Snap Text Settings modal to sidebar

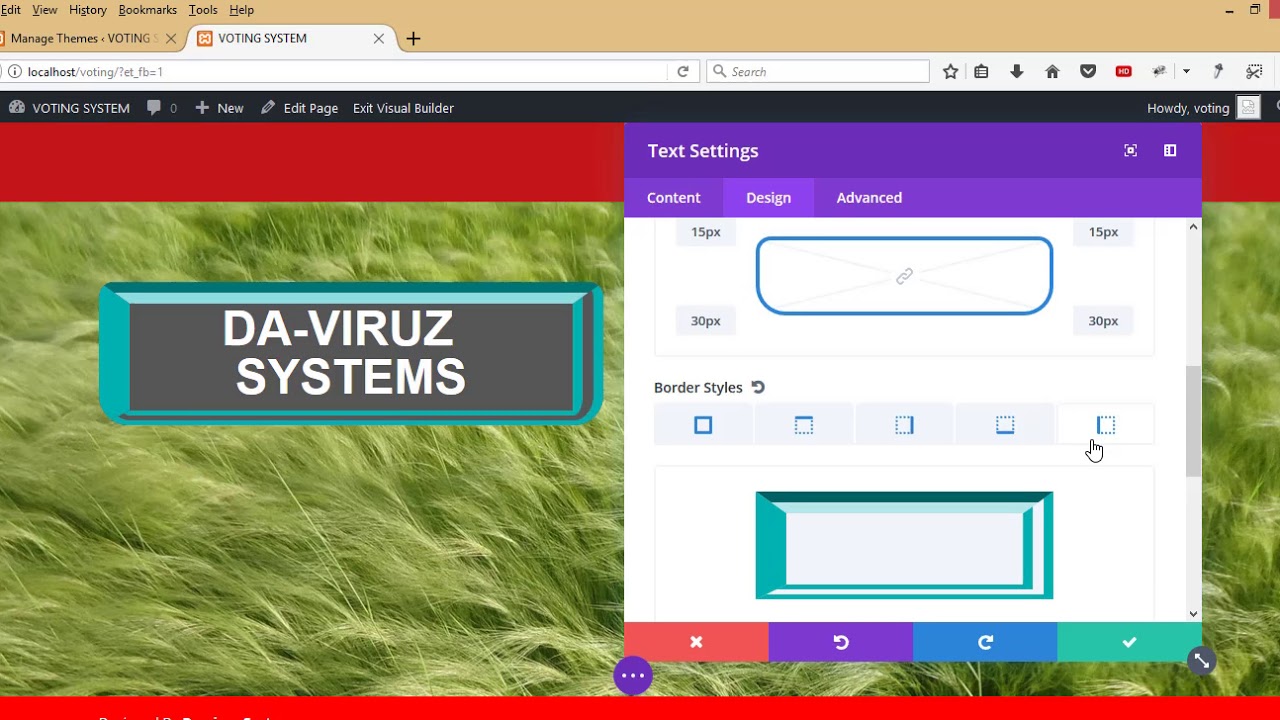(x=1170, y=150)
